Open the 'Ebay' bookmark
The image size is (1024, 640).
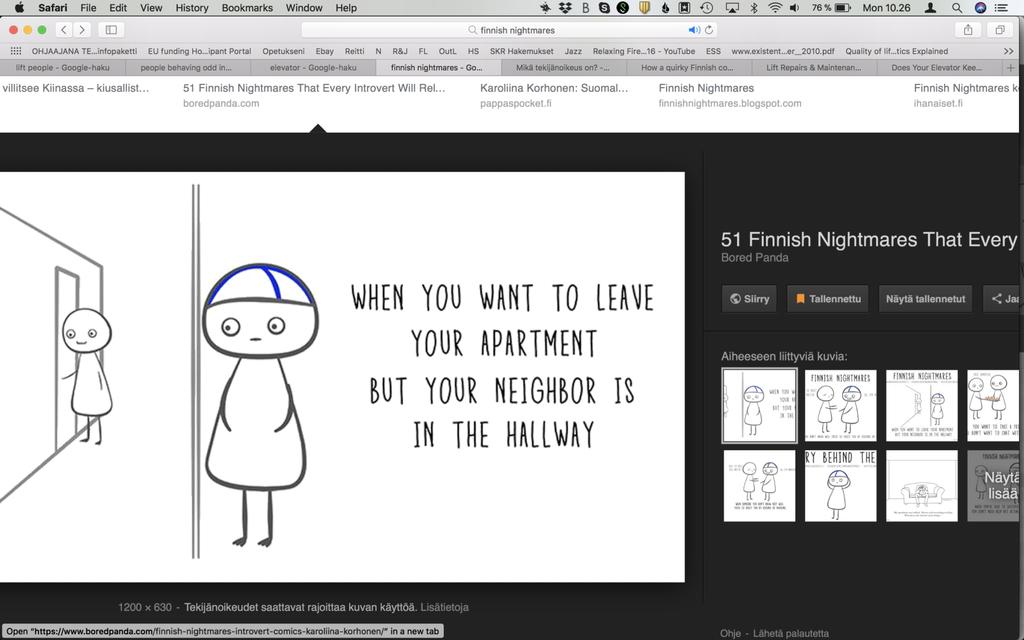pyautogui.click(x=325, y=51)
